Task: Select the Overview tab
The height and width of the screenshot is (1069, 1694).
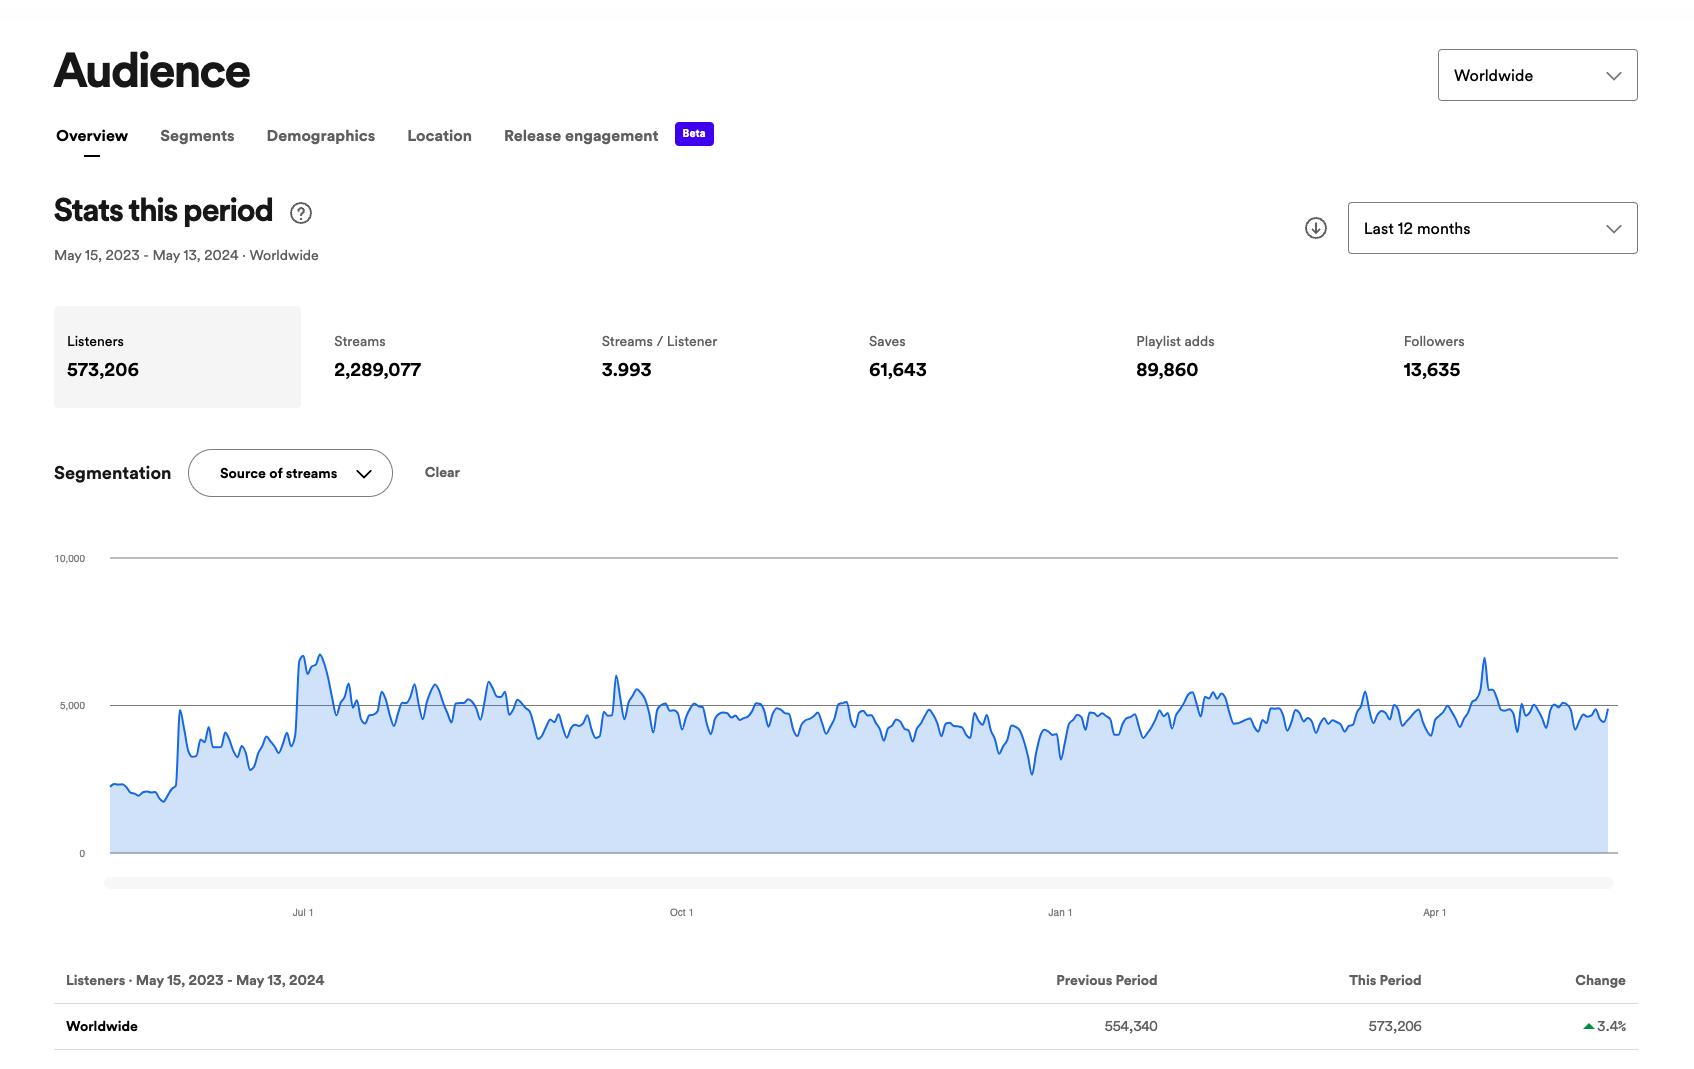Action: (91, 136)
